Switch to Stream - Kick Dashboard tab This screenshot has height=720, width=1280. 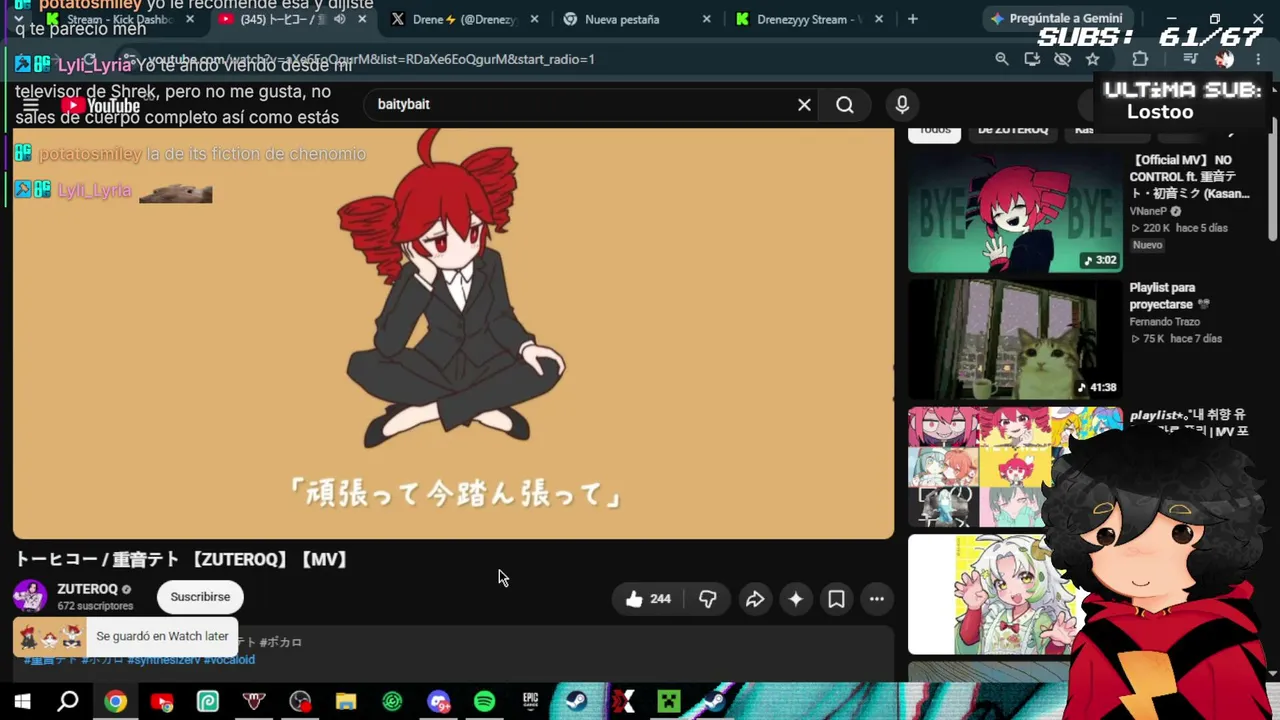[x=120, y=19]
